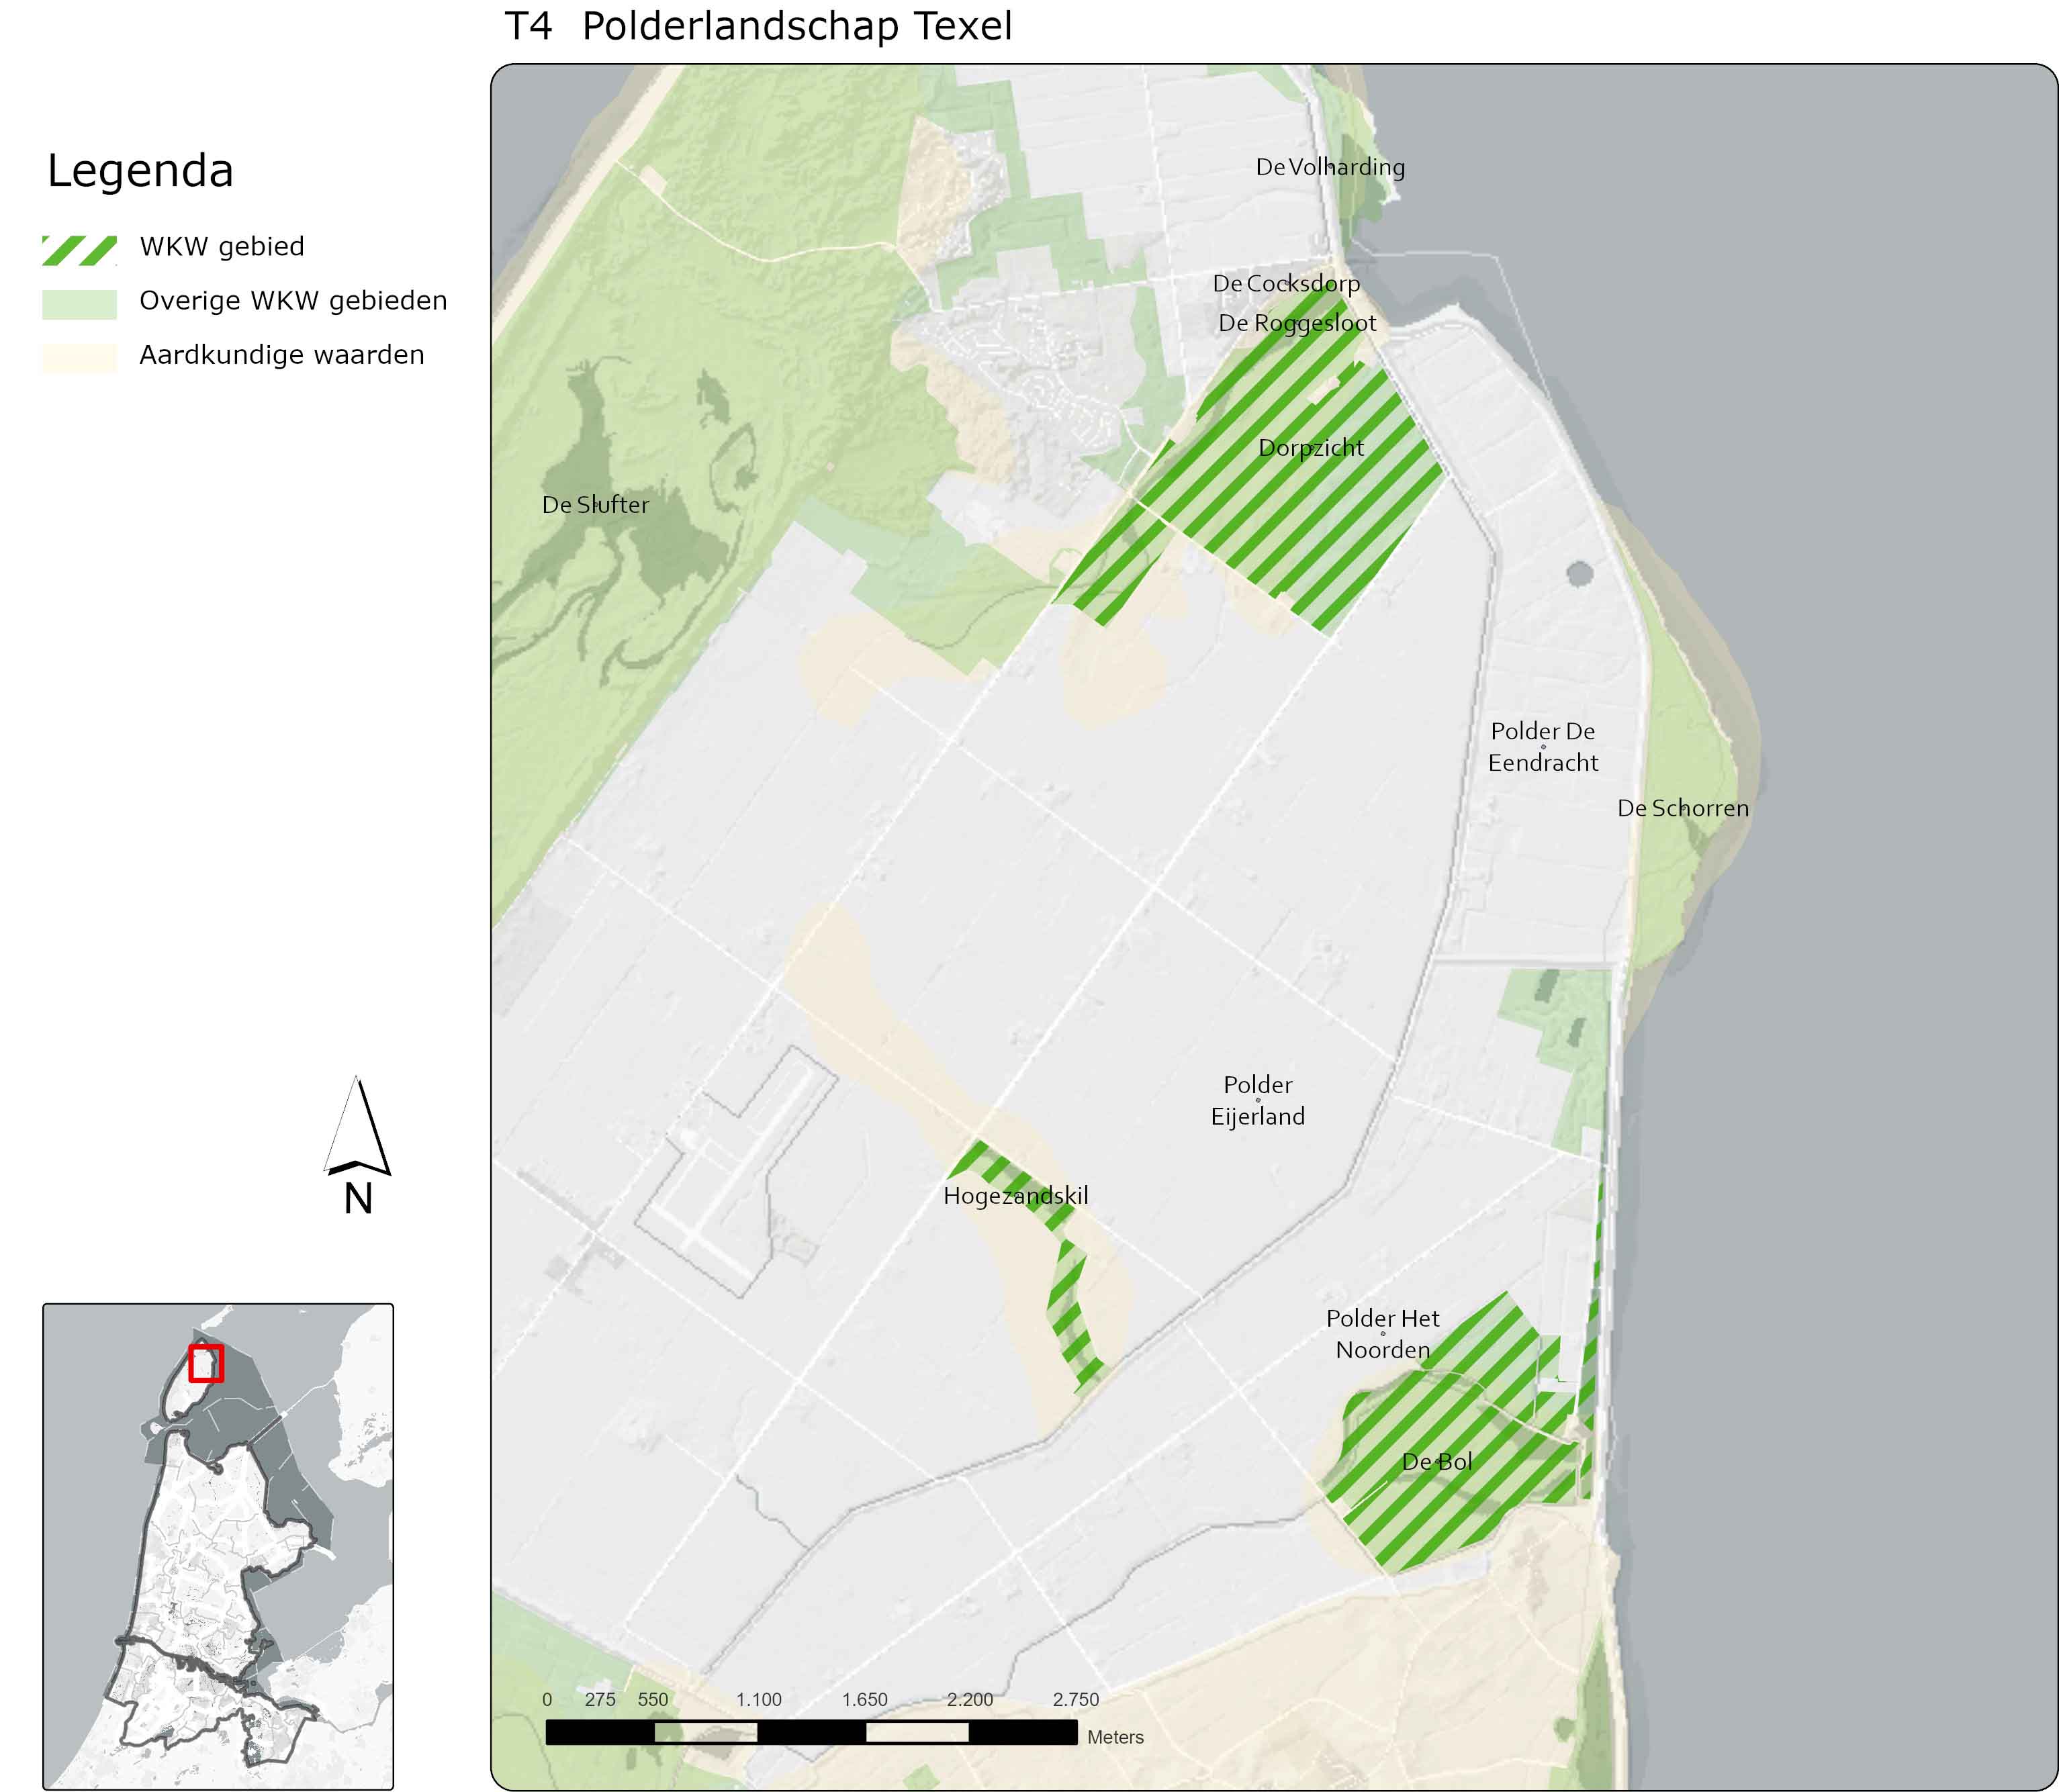2059x1792 pixels.
Task: Click the Legenda heading
Action: (x=140, y=171)
